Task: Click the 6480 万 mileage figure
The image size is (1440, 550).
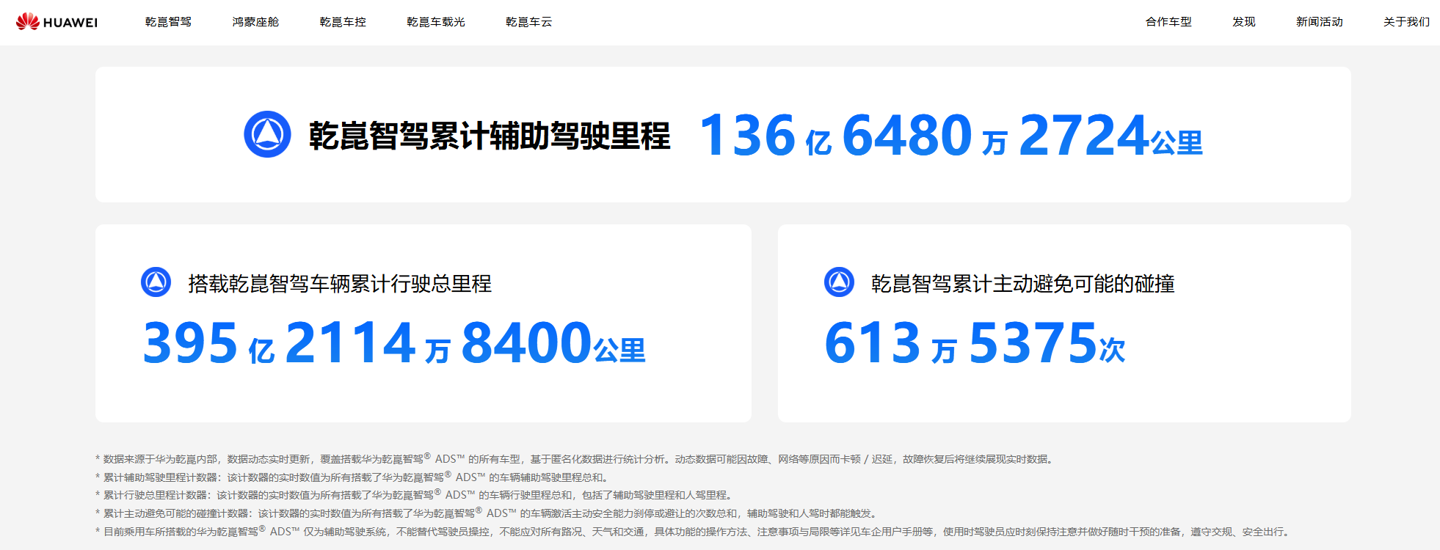Action: tap(925, 136)
